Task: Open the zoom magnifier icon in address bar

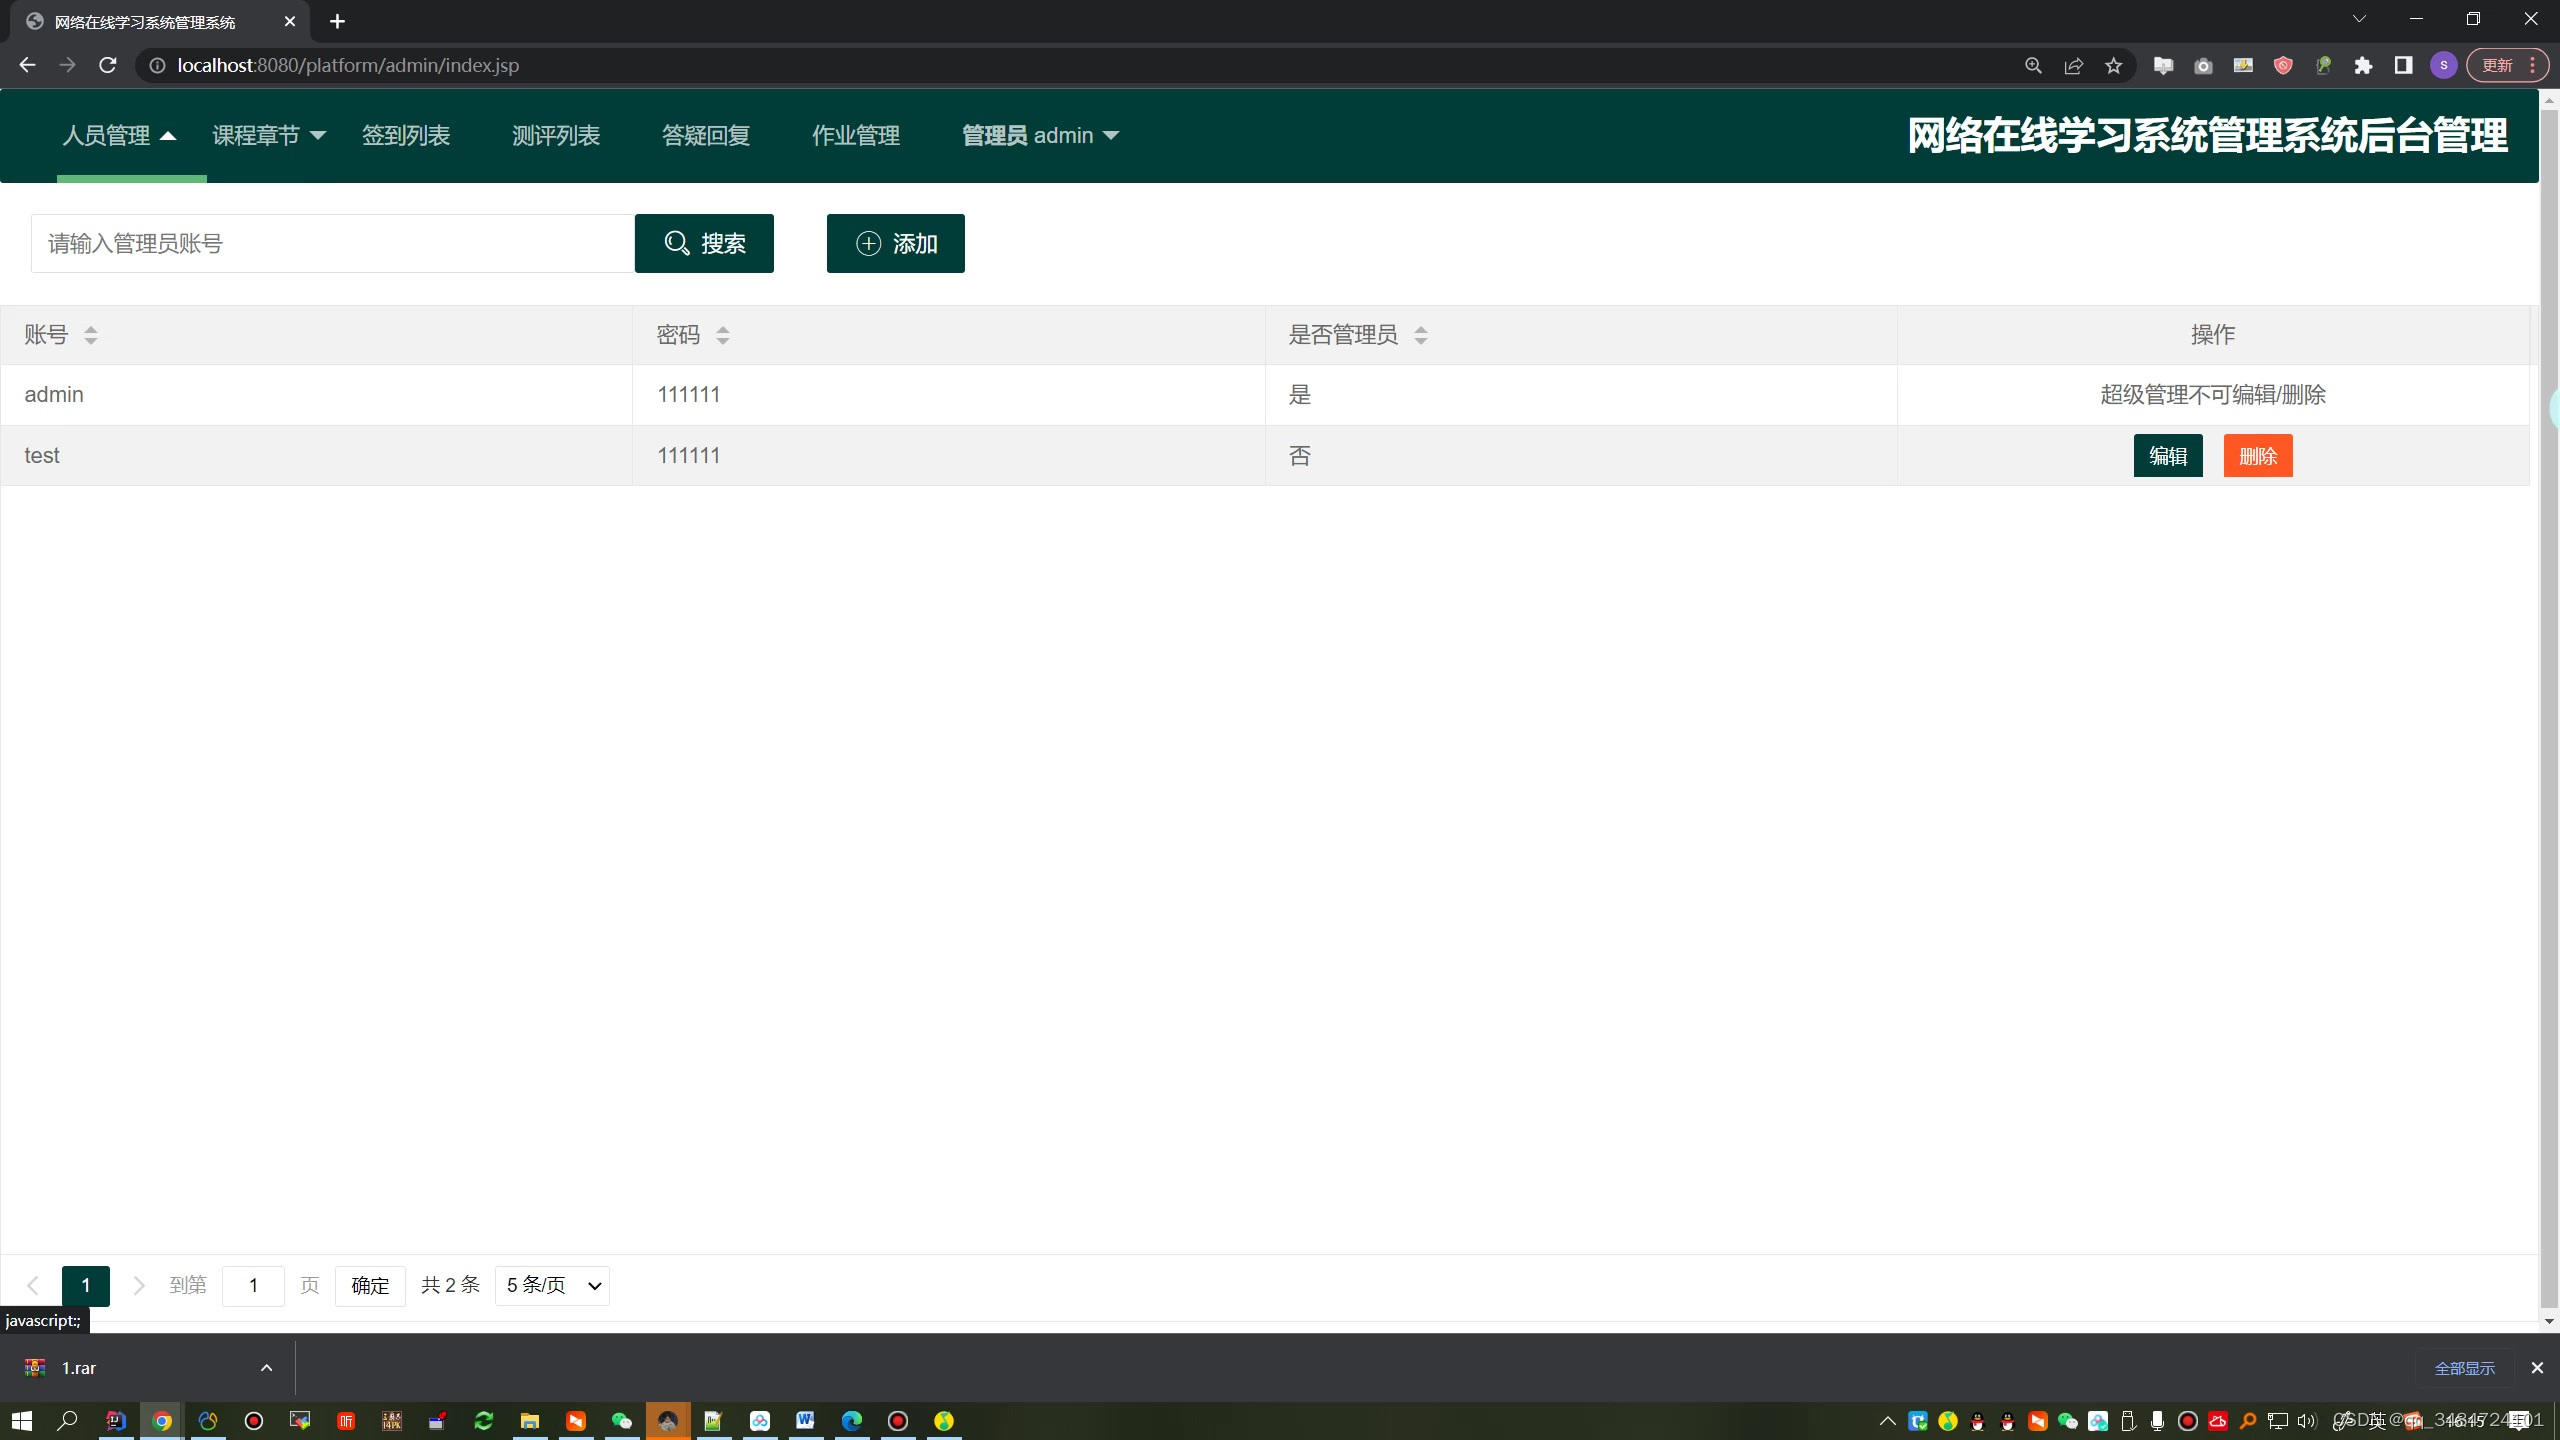Action: click(x=2033, y=66)
